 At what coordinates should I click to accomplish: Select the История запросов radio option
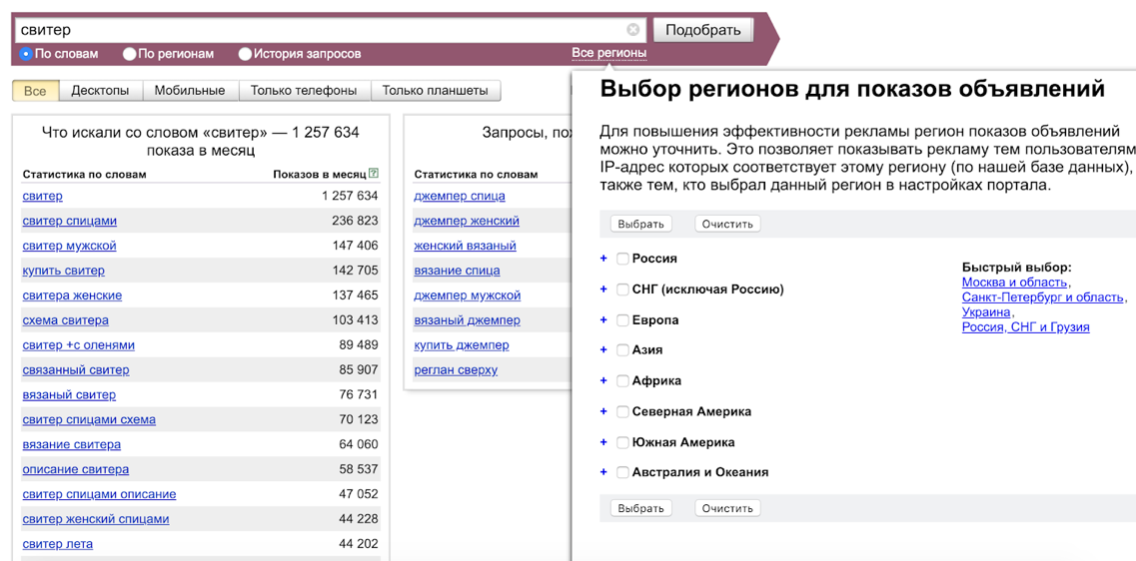[245, 54]
